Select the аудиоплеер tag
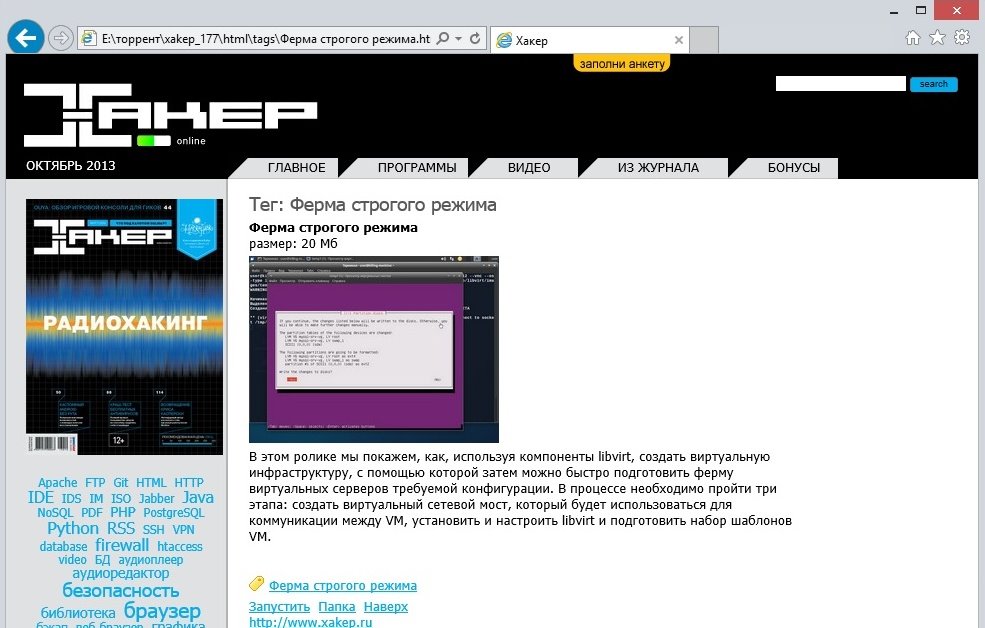985x628 pixels. click(151, 560)
